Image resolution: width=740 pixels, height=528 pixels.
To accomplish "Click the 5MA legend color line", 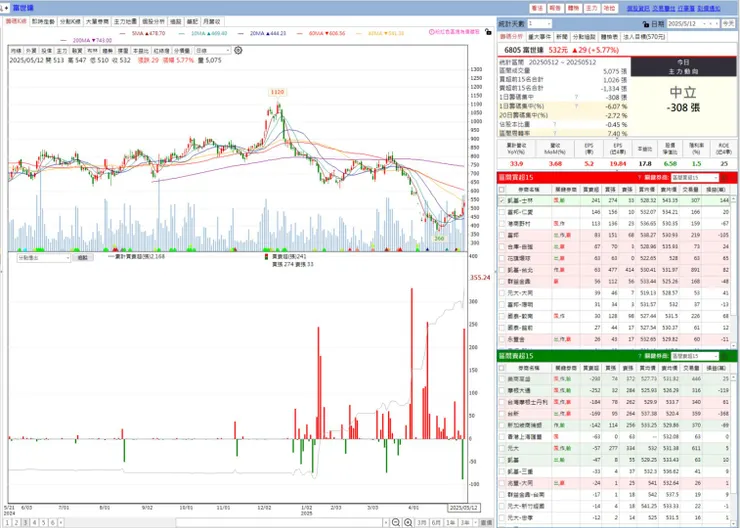I will point(125,34).
